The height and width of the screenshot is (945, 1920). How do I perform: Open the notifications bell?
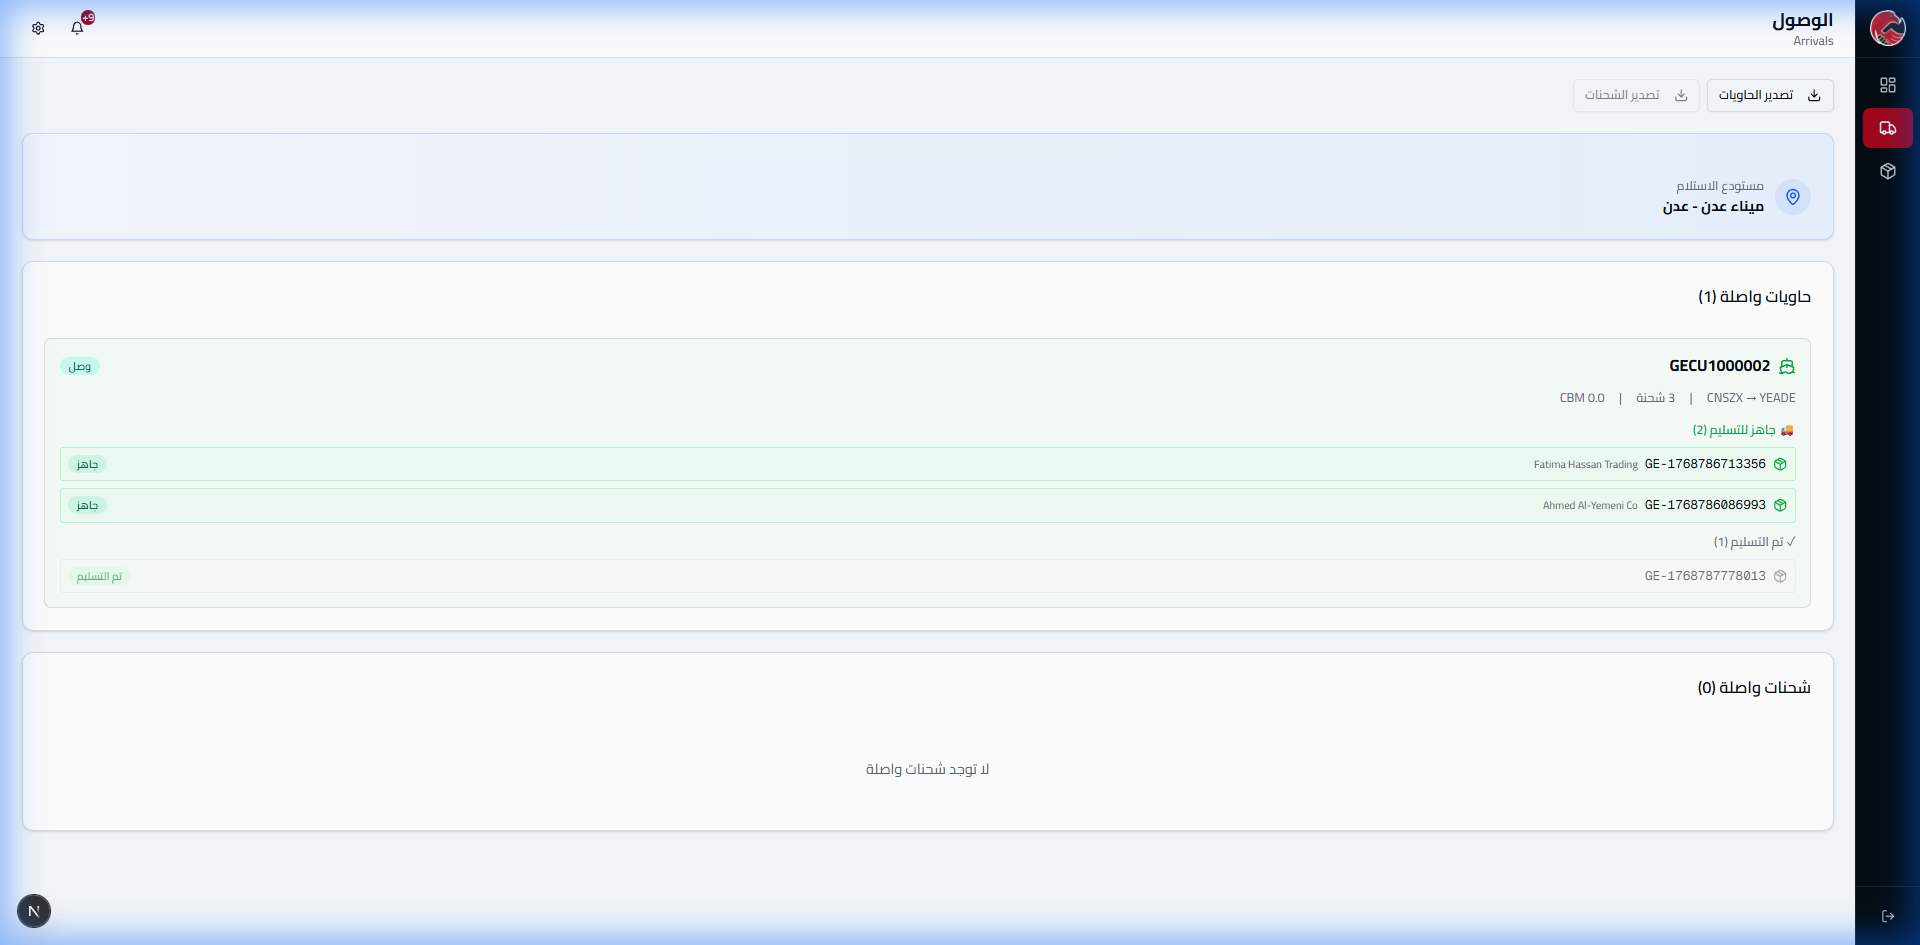[x=77, y=28]
